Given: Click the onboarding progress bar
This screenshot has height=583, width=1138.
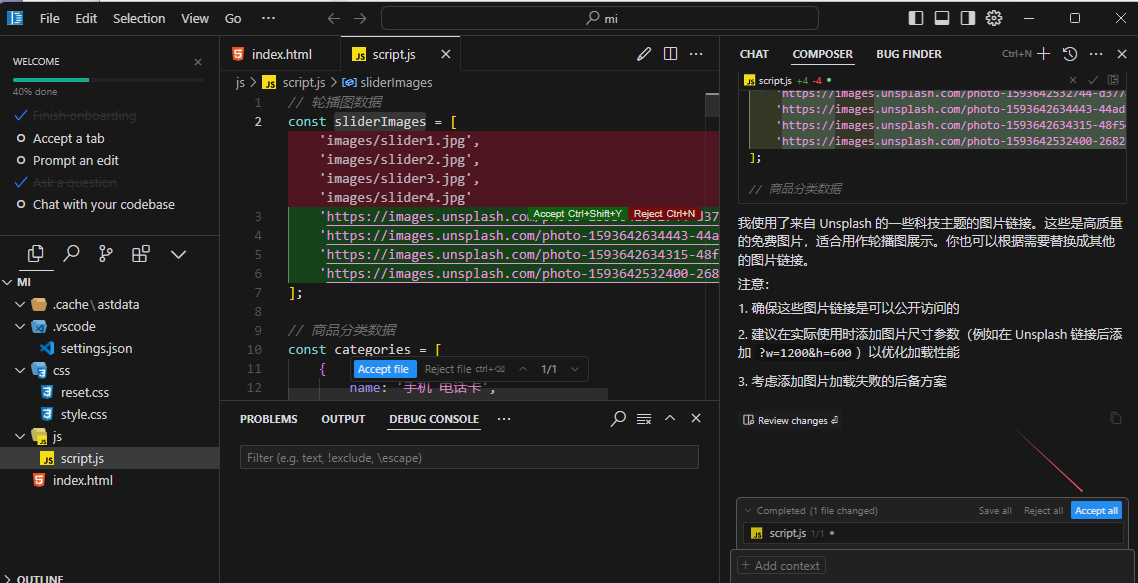Looking at the screenshot, I should click(107, 79).
